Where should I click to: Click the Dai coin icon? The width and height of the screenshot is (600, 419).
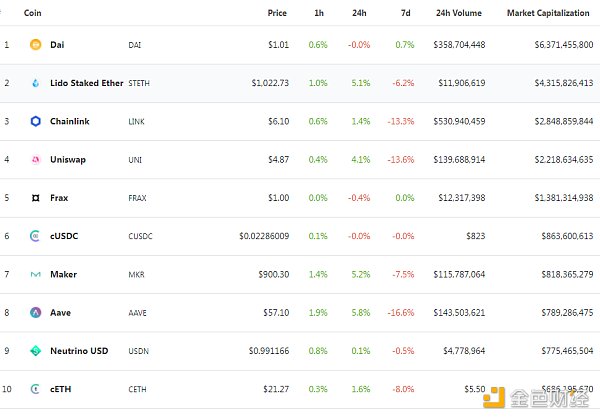click(x=35, y=45)
